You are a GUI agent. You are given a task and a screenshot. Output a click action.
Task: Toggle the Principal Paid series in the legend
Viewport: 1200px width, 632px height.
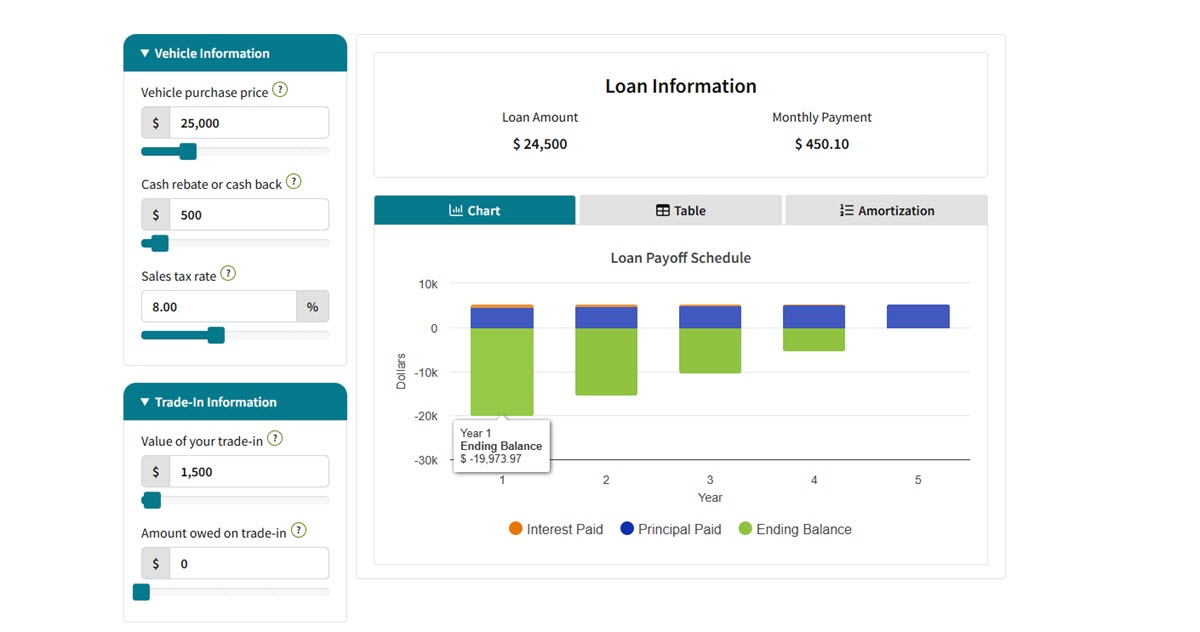point(671,529)
